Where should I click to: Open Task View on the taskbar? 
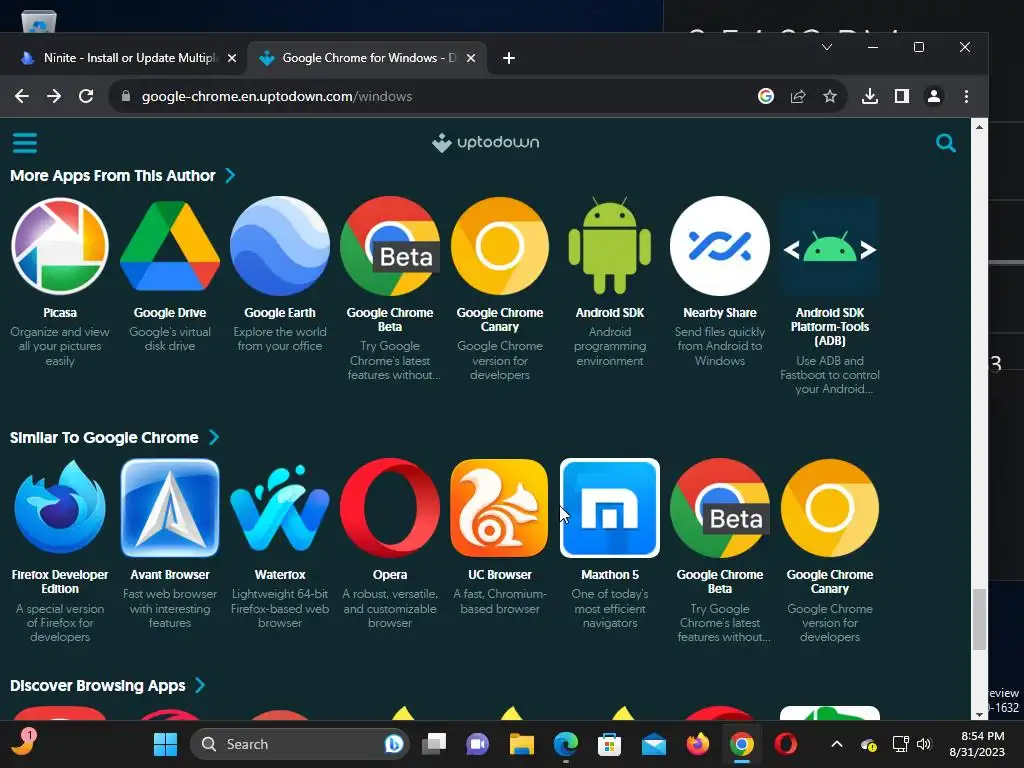pos(434,744)
